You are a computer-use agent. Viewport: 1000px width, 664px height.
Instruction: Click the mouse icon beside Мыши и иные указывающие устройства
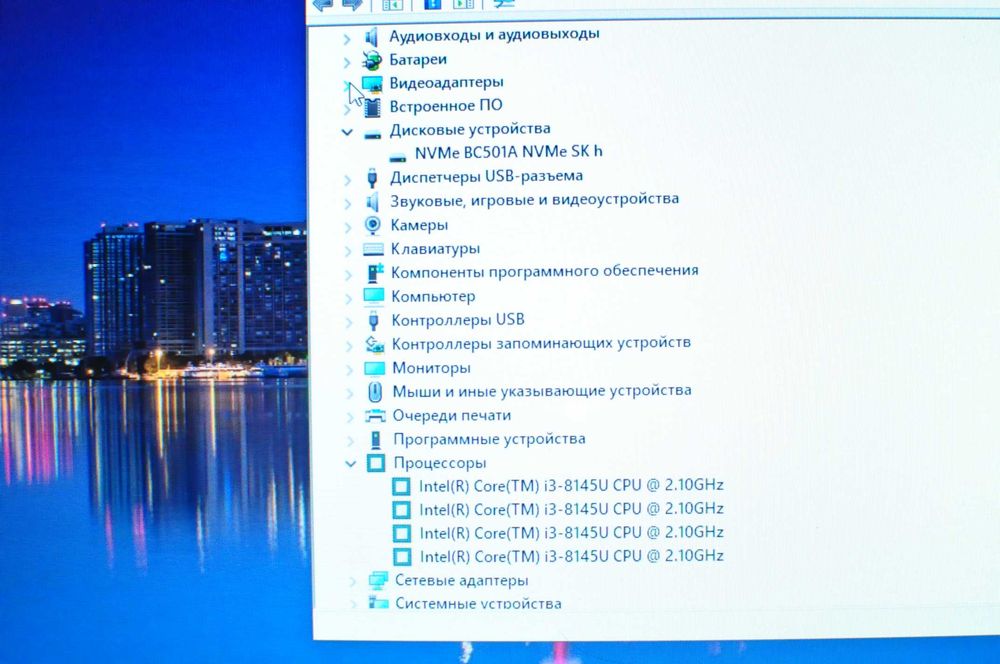click(x=375, y=392)
